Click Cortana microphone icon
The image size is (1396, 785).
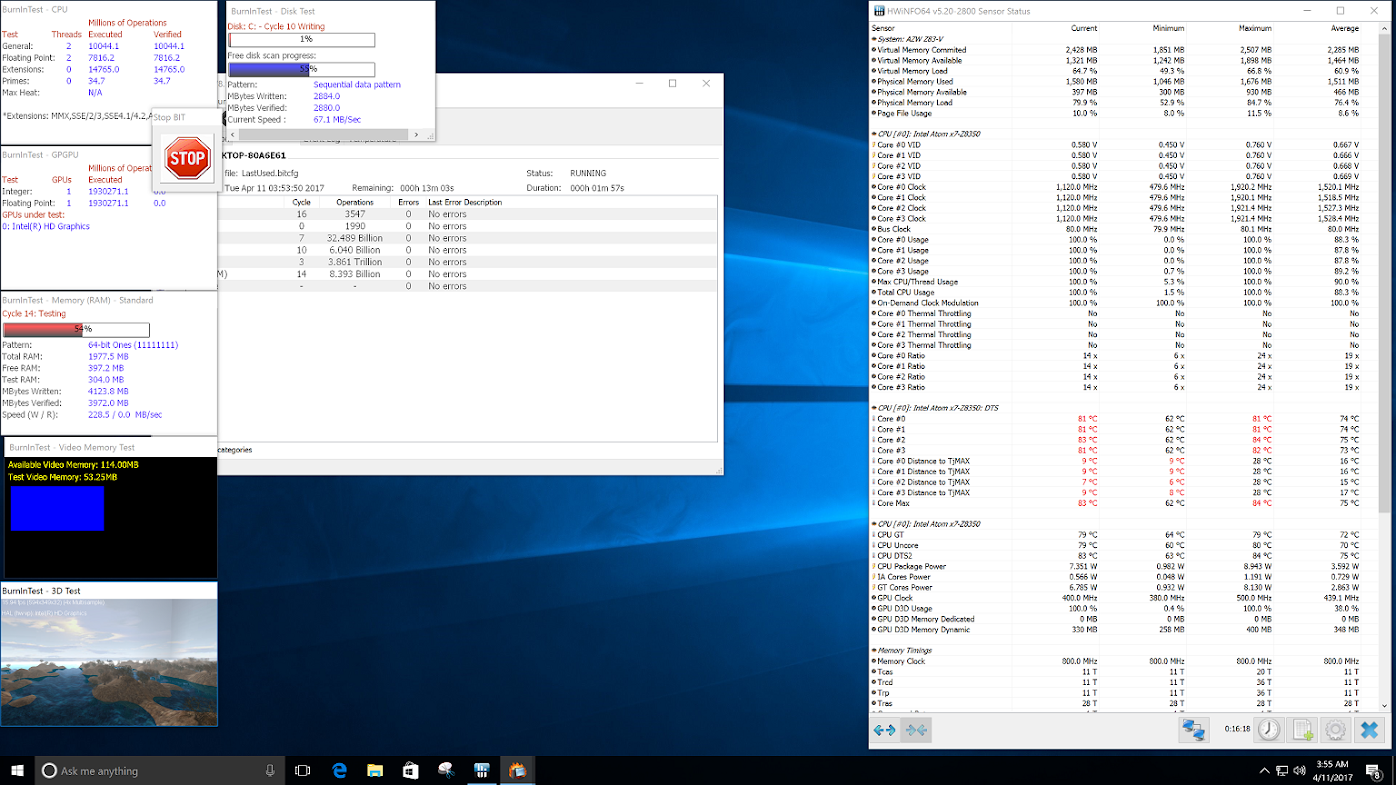pos(270,770)
